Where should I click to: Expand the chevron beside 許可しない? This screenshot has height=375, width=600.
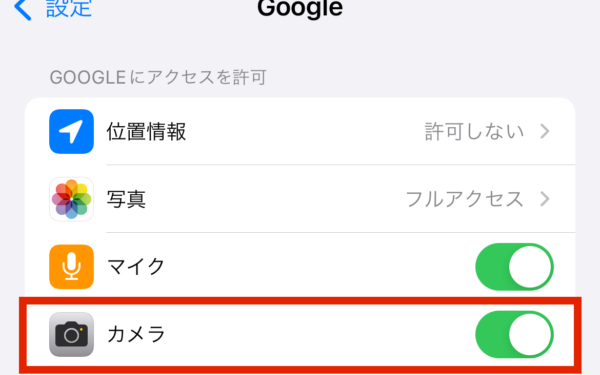[545, 131]
